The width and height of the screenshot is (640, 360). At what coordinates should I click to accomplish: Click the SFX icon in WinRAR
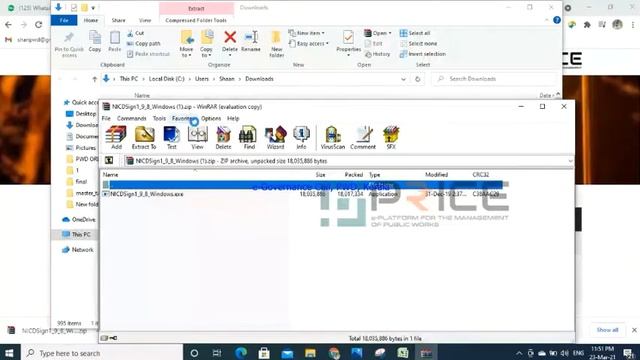pyautogui.click(x=391, y=138)
